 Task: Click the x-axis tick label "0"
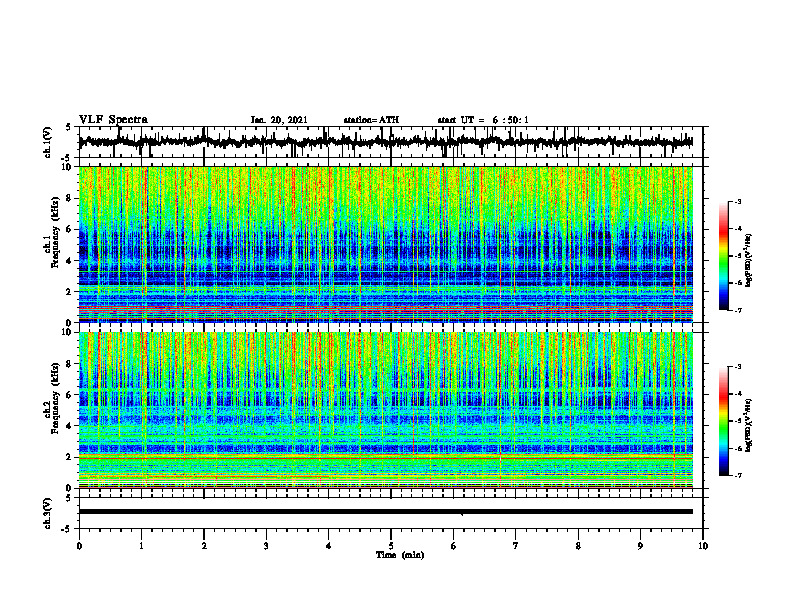pyautogui.click(x=79, y=546)
